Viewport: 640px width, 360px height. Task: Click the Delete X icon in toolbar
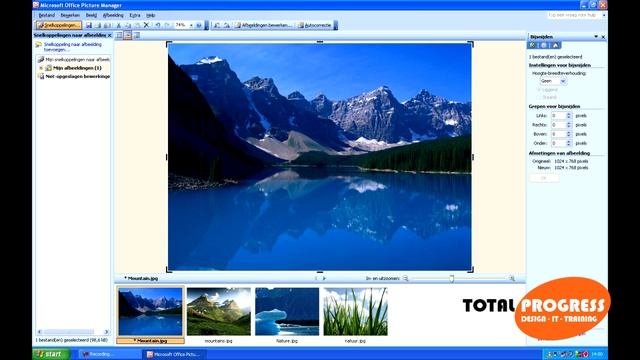point(146,25)
